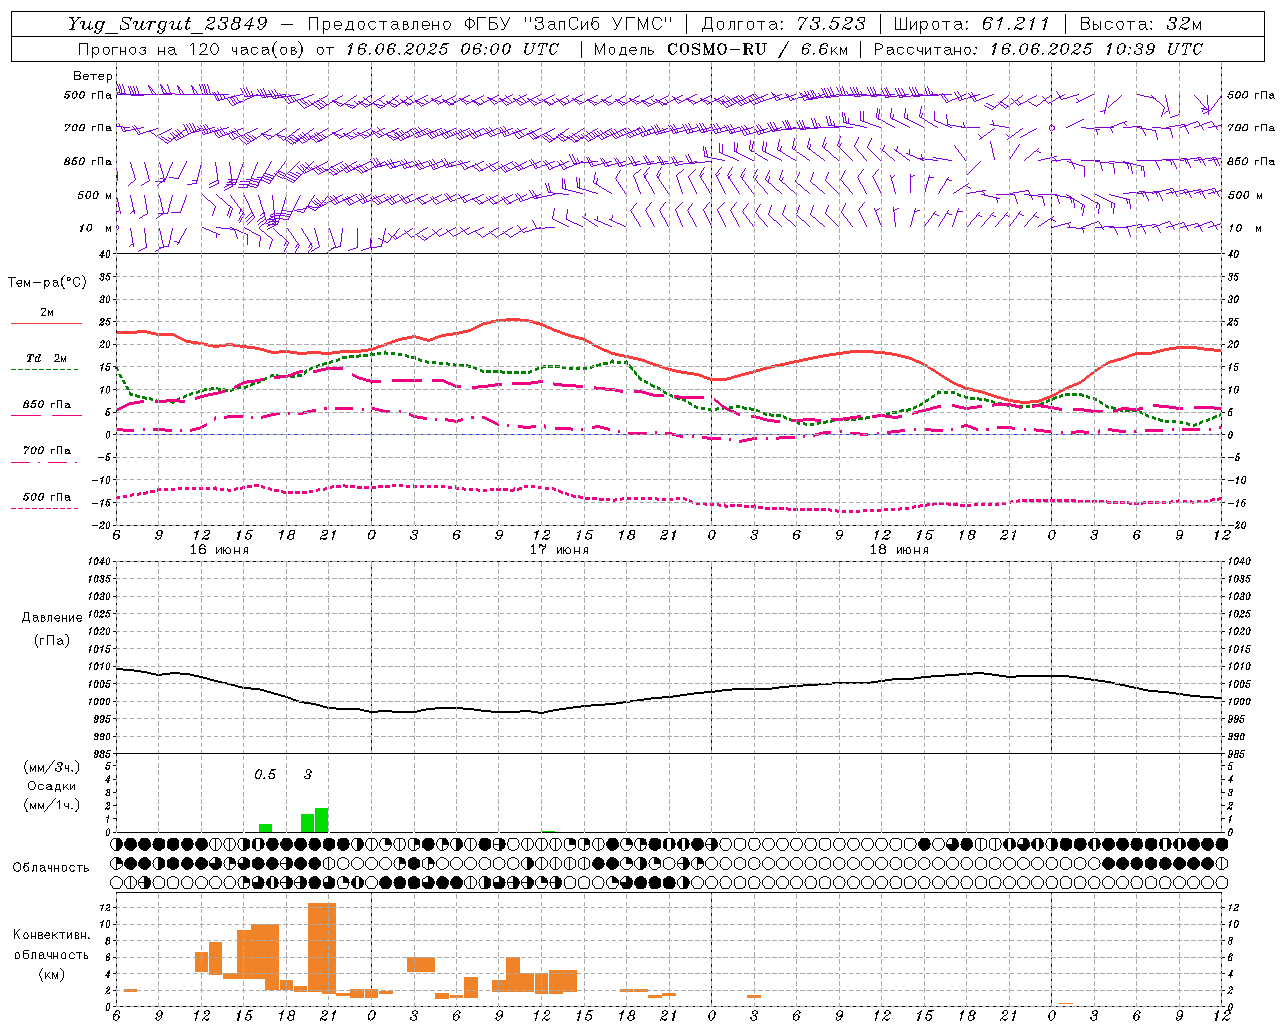Click the Давление pressure panel label

pyautogui.click(x=52, y=618)
